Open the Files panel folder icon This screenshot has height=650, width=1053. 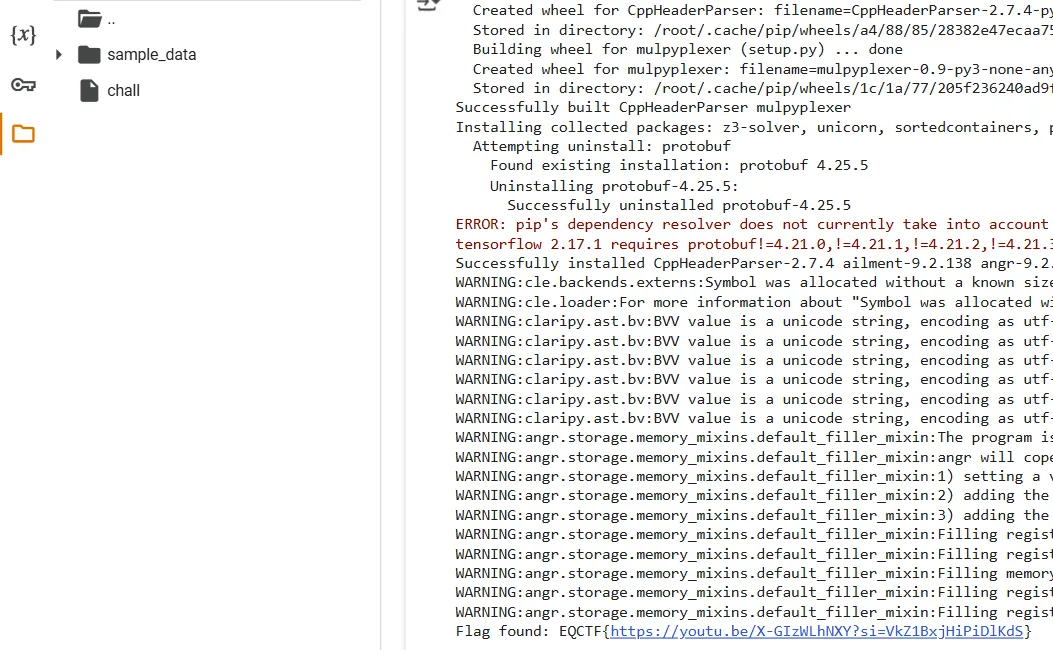point(24,134)
